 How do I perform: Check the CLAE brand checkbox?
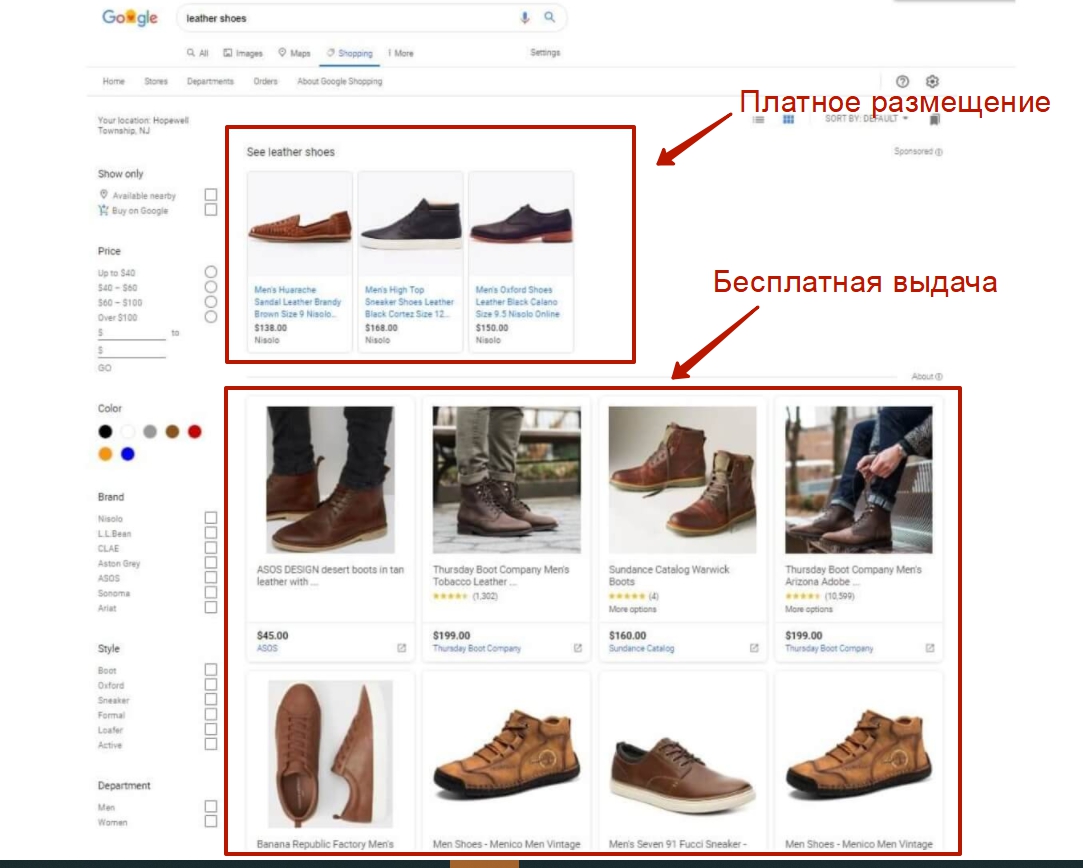pos(211,548)
